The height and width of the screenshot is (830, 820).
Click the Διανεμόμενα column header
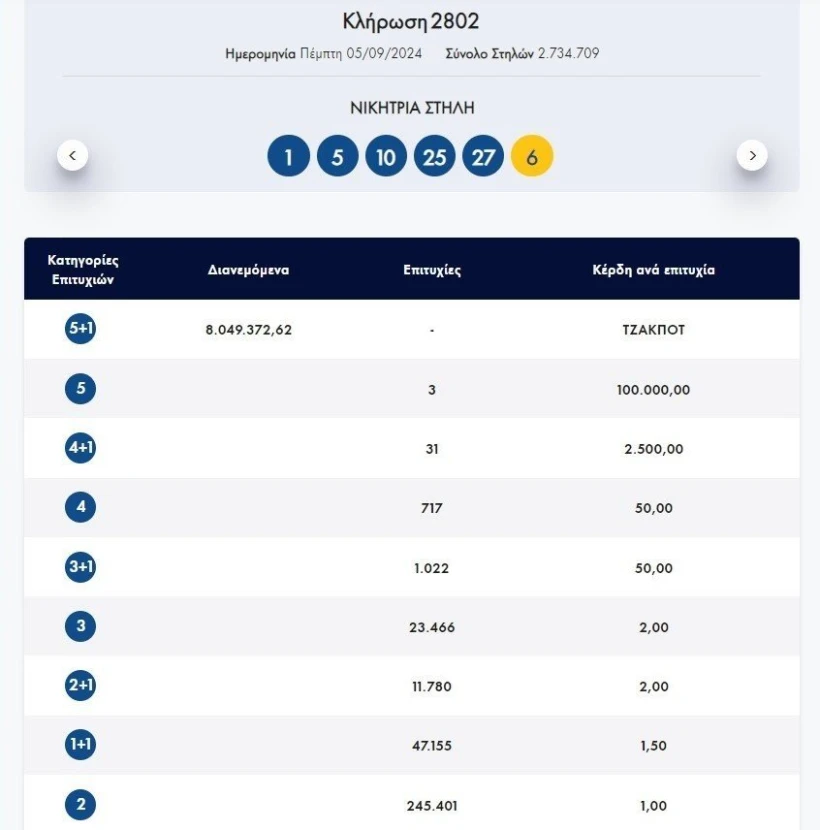[248, 270]
